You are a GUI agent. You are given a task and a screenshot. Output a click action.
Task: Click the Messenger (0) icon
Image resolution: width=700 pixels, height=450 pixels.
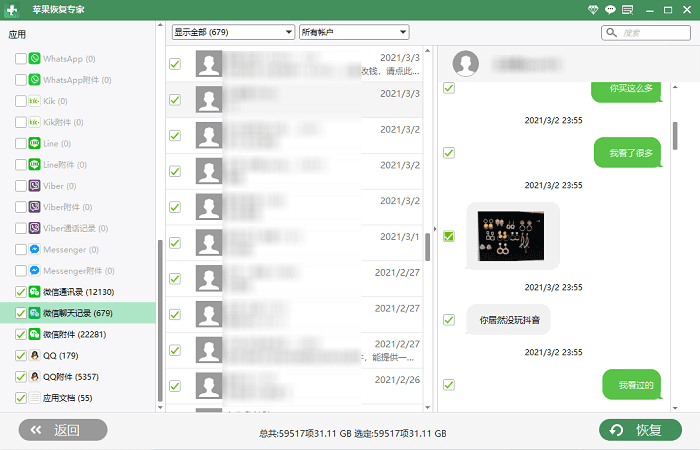(x=34, y=249)
